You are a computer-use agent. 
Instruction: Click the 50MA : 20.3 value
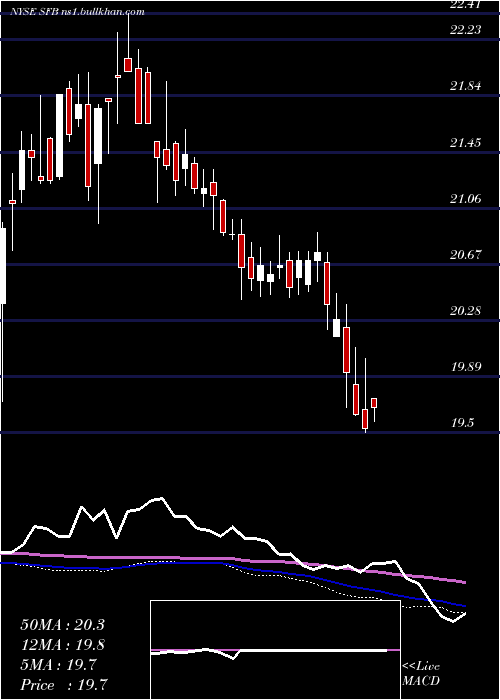pos(62,625)
